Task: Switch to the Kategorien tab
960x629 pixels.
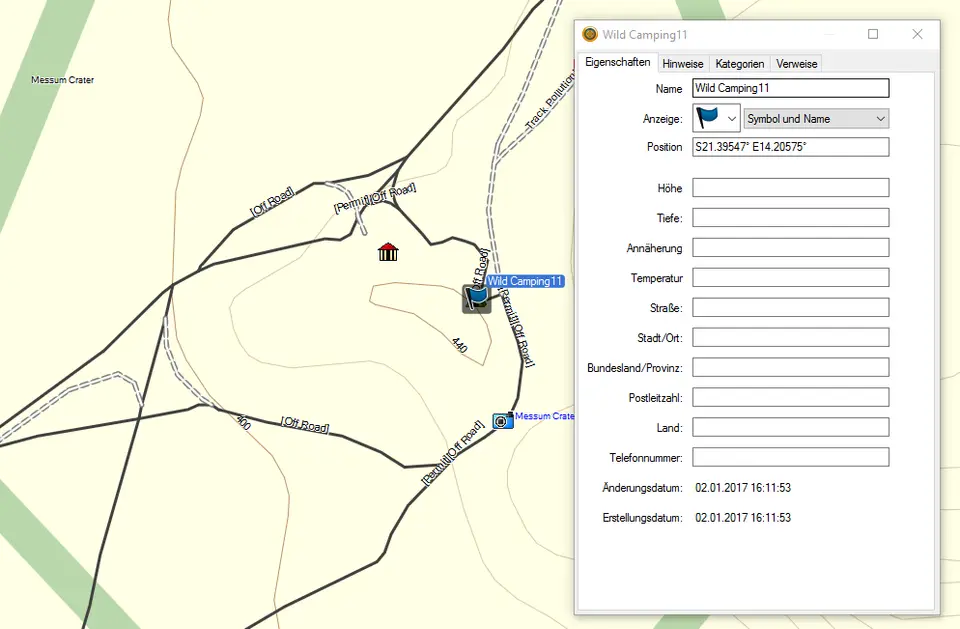Action: tap(740, 64)
